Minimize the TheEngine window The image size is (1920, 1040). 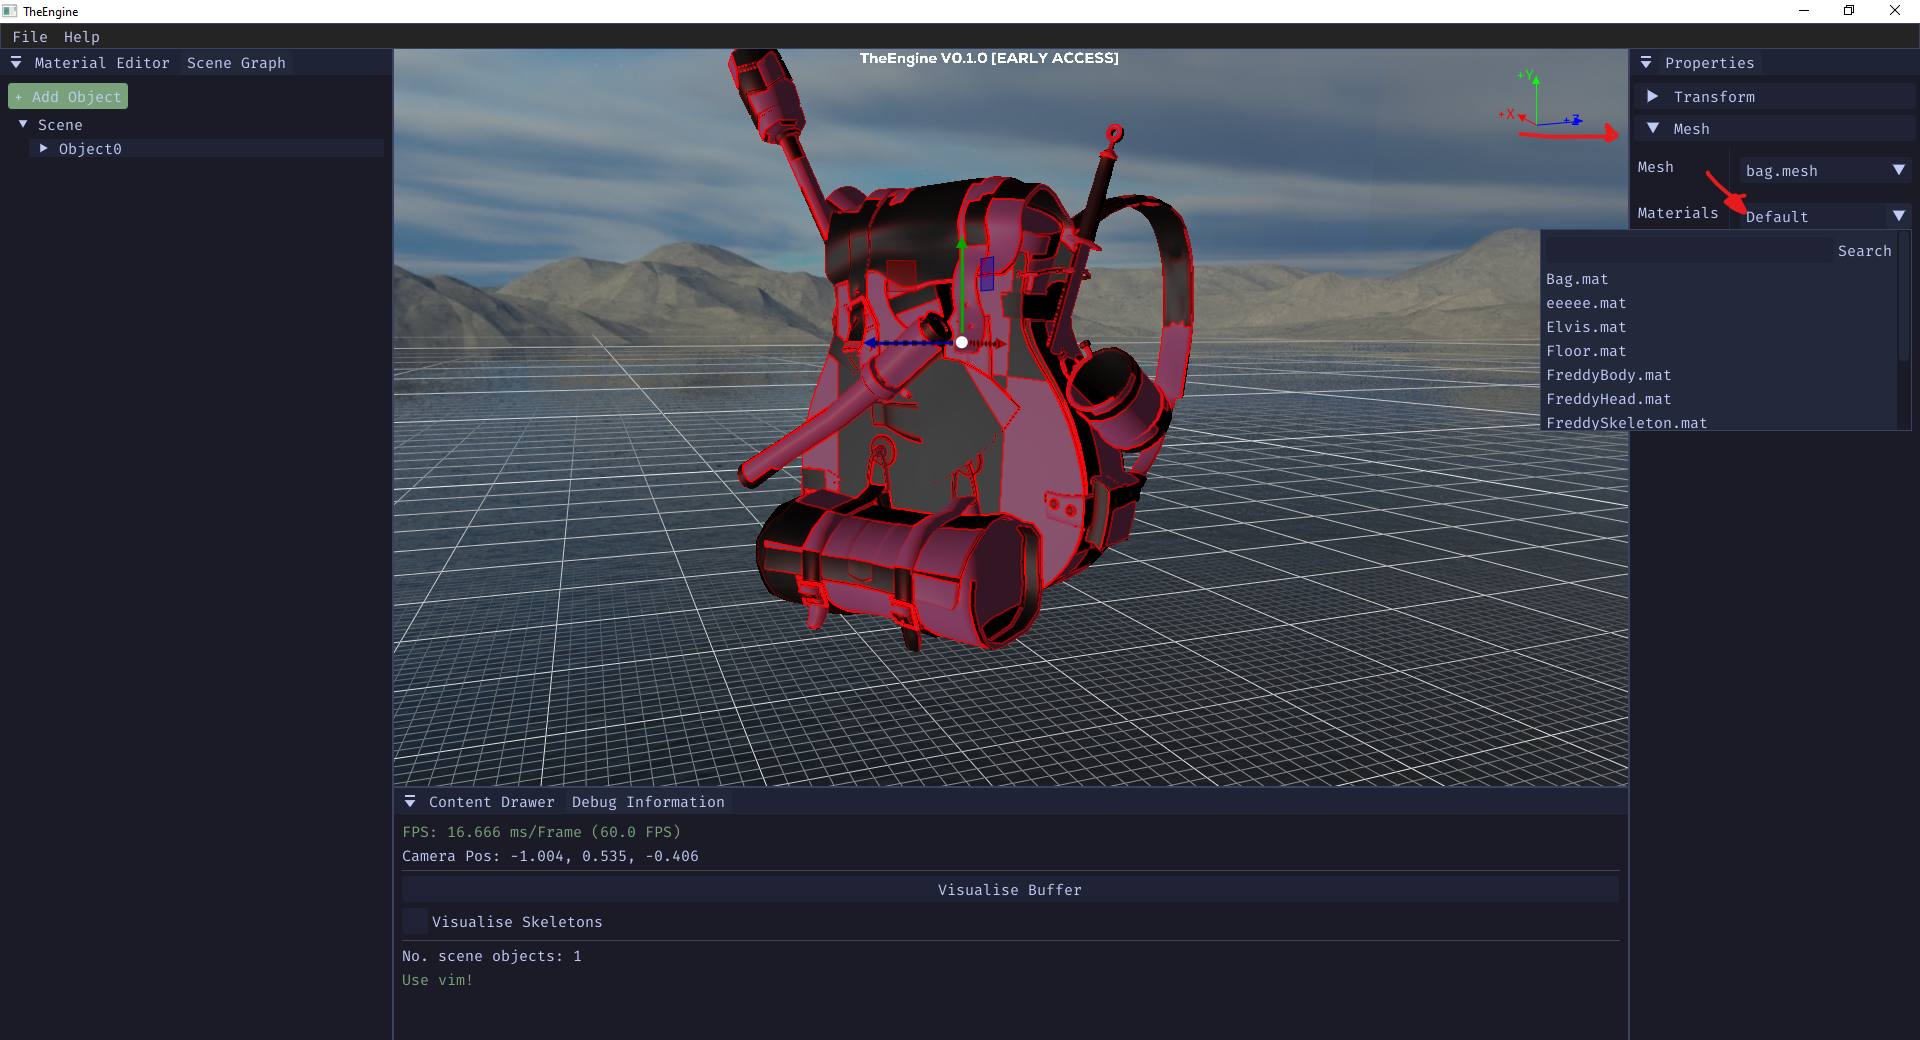pyautogui.click(x=1804, y=11)
